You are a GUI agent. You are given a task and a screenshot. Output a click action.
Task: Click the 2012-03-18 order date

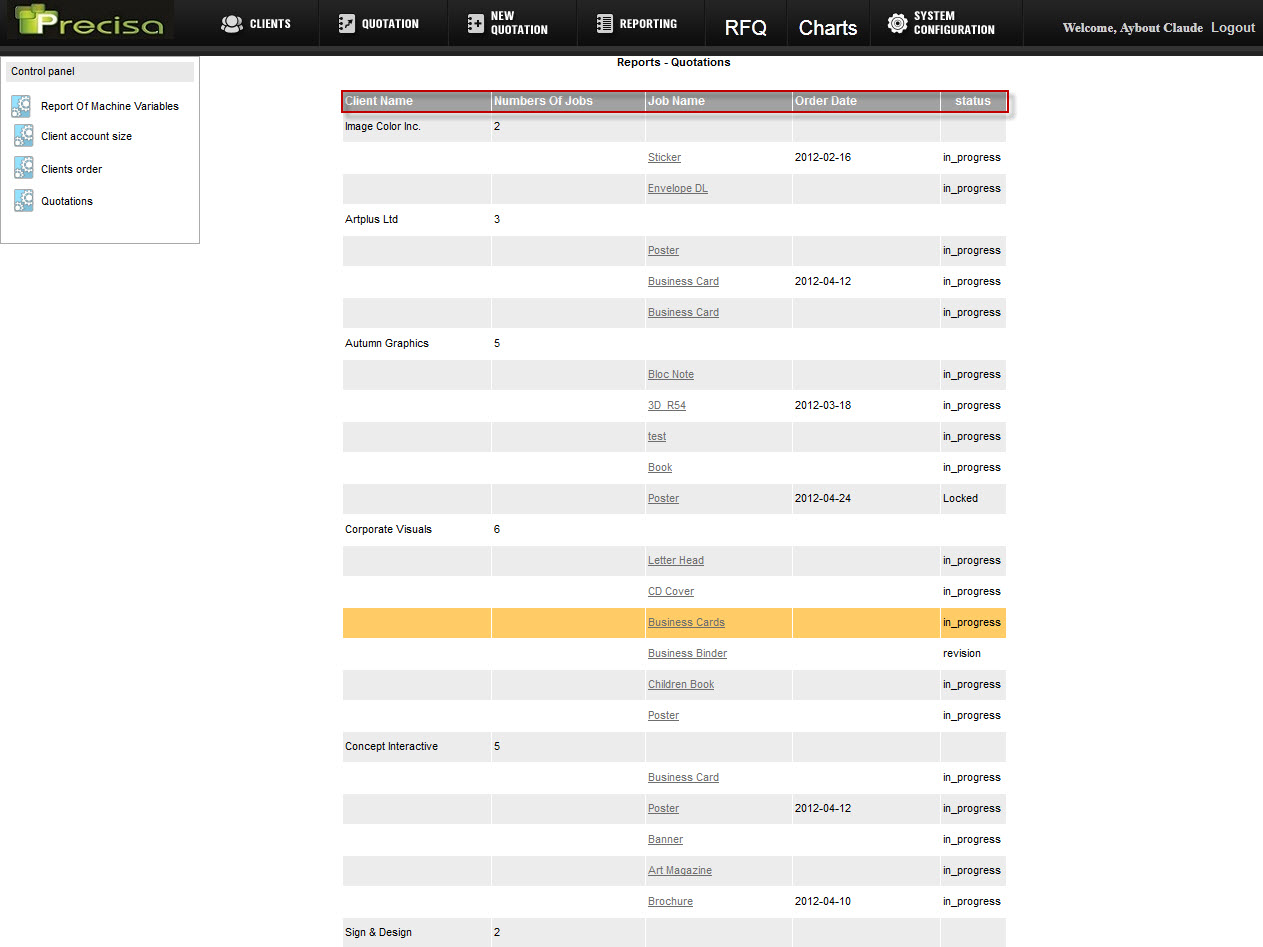click(x=822, y=405)
